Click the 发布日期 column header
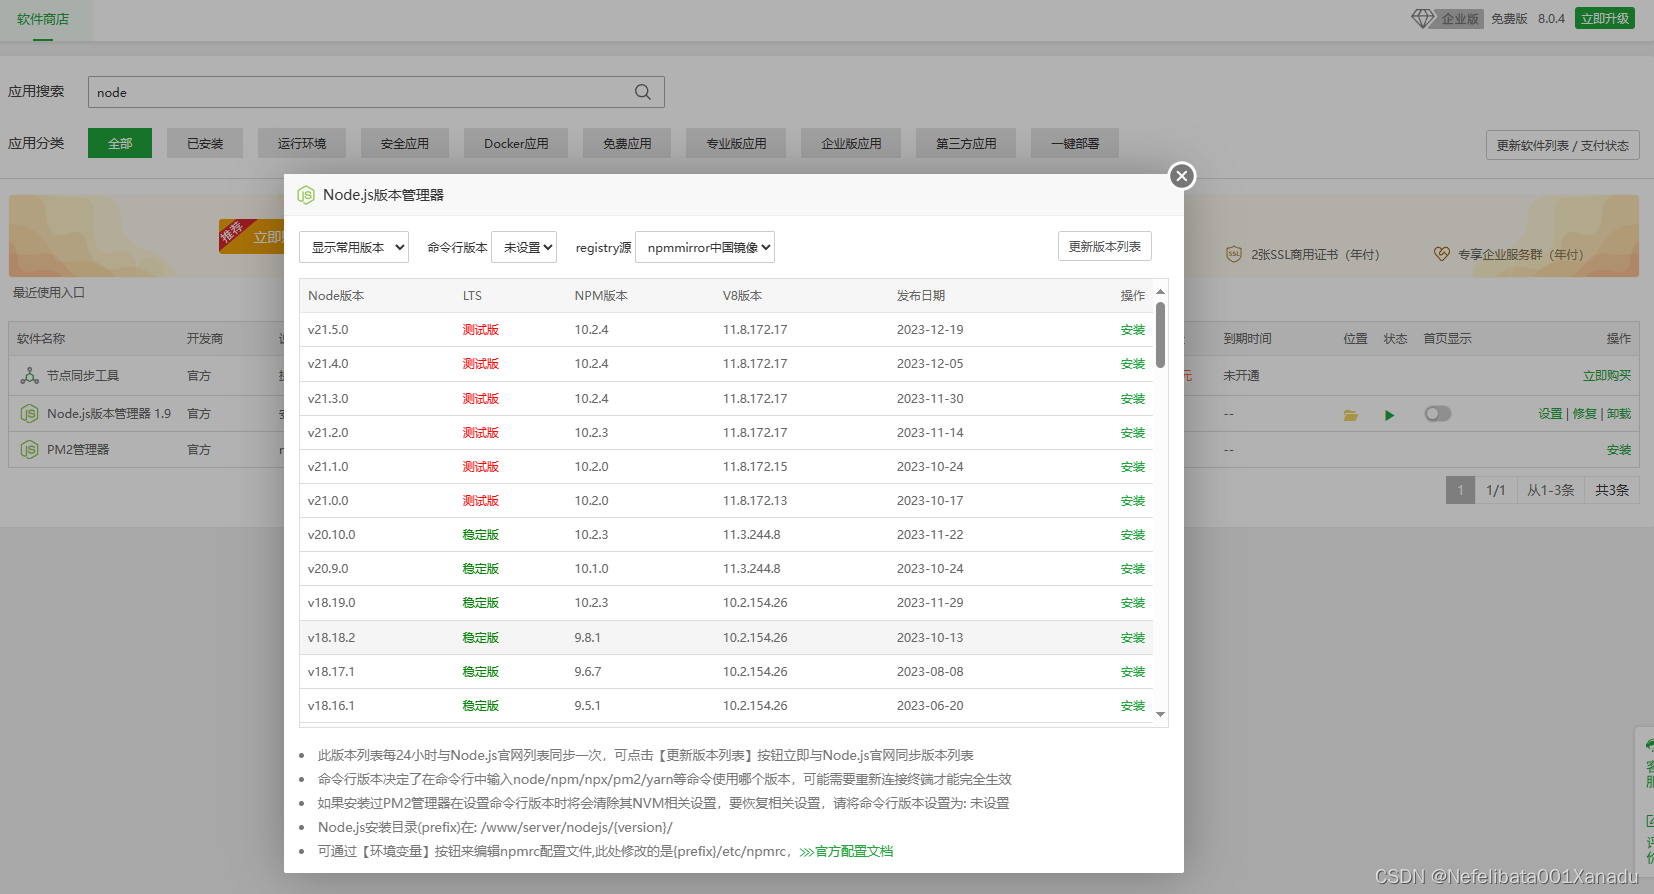Viewport: 1654px width, 894px height. pos(921,296)
